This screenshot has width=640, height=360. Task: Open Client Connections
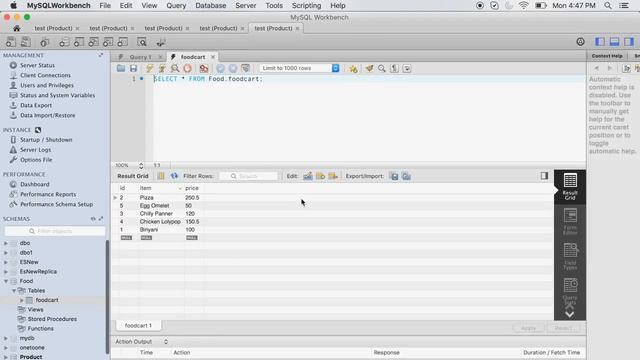pyautogui.click(x=45, y=75)
